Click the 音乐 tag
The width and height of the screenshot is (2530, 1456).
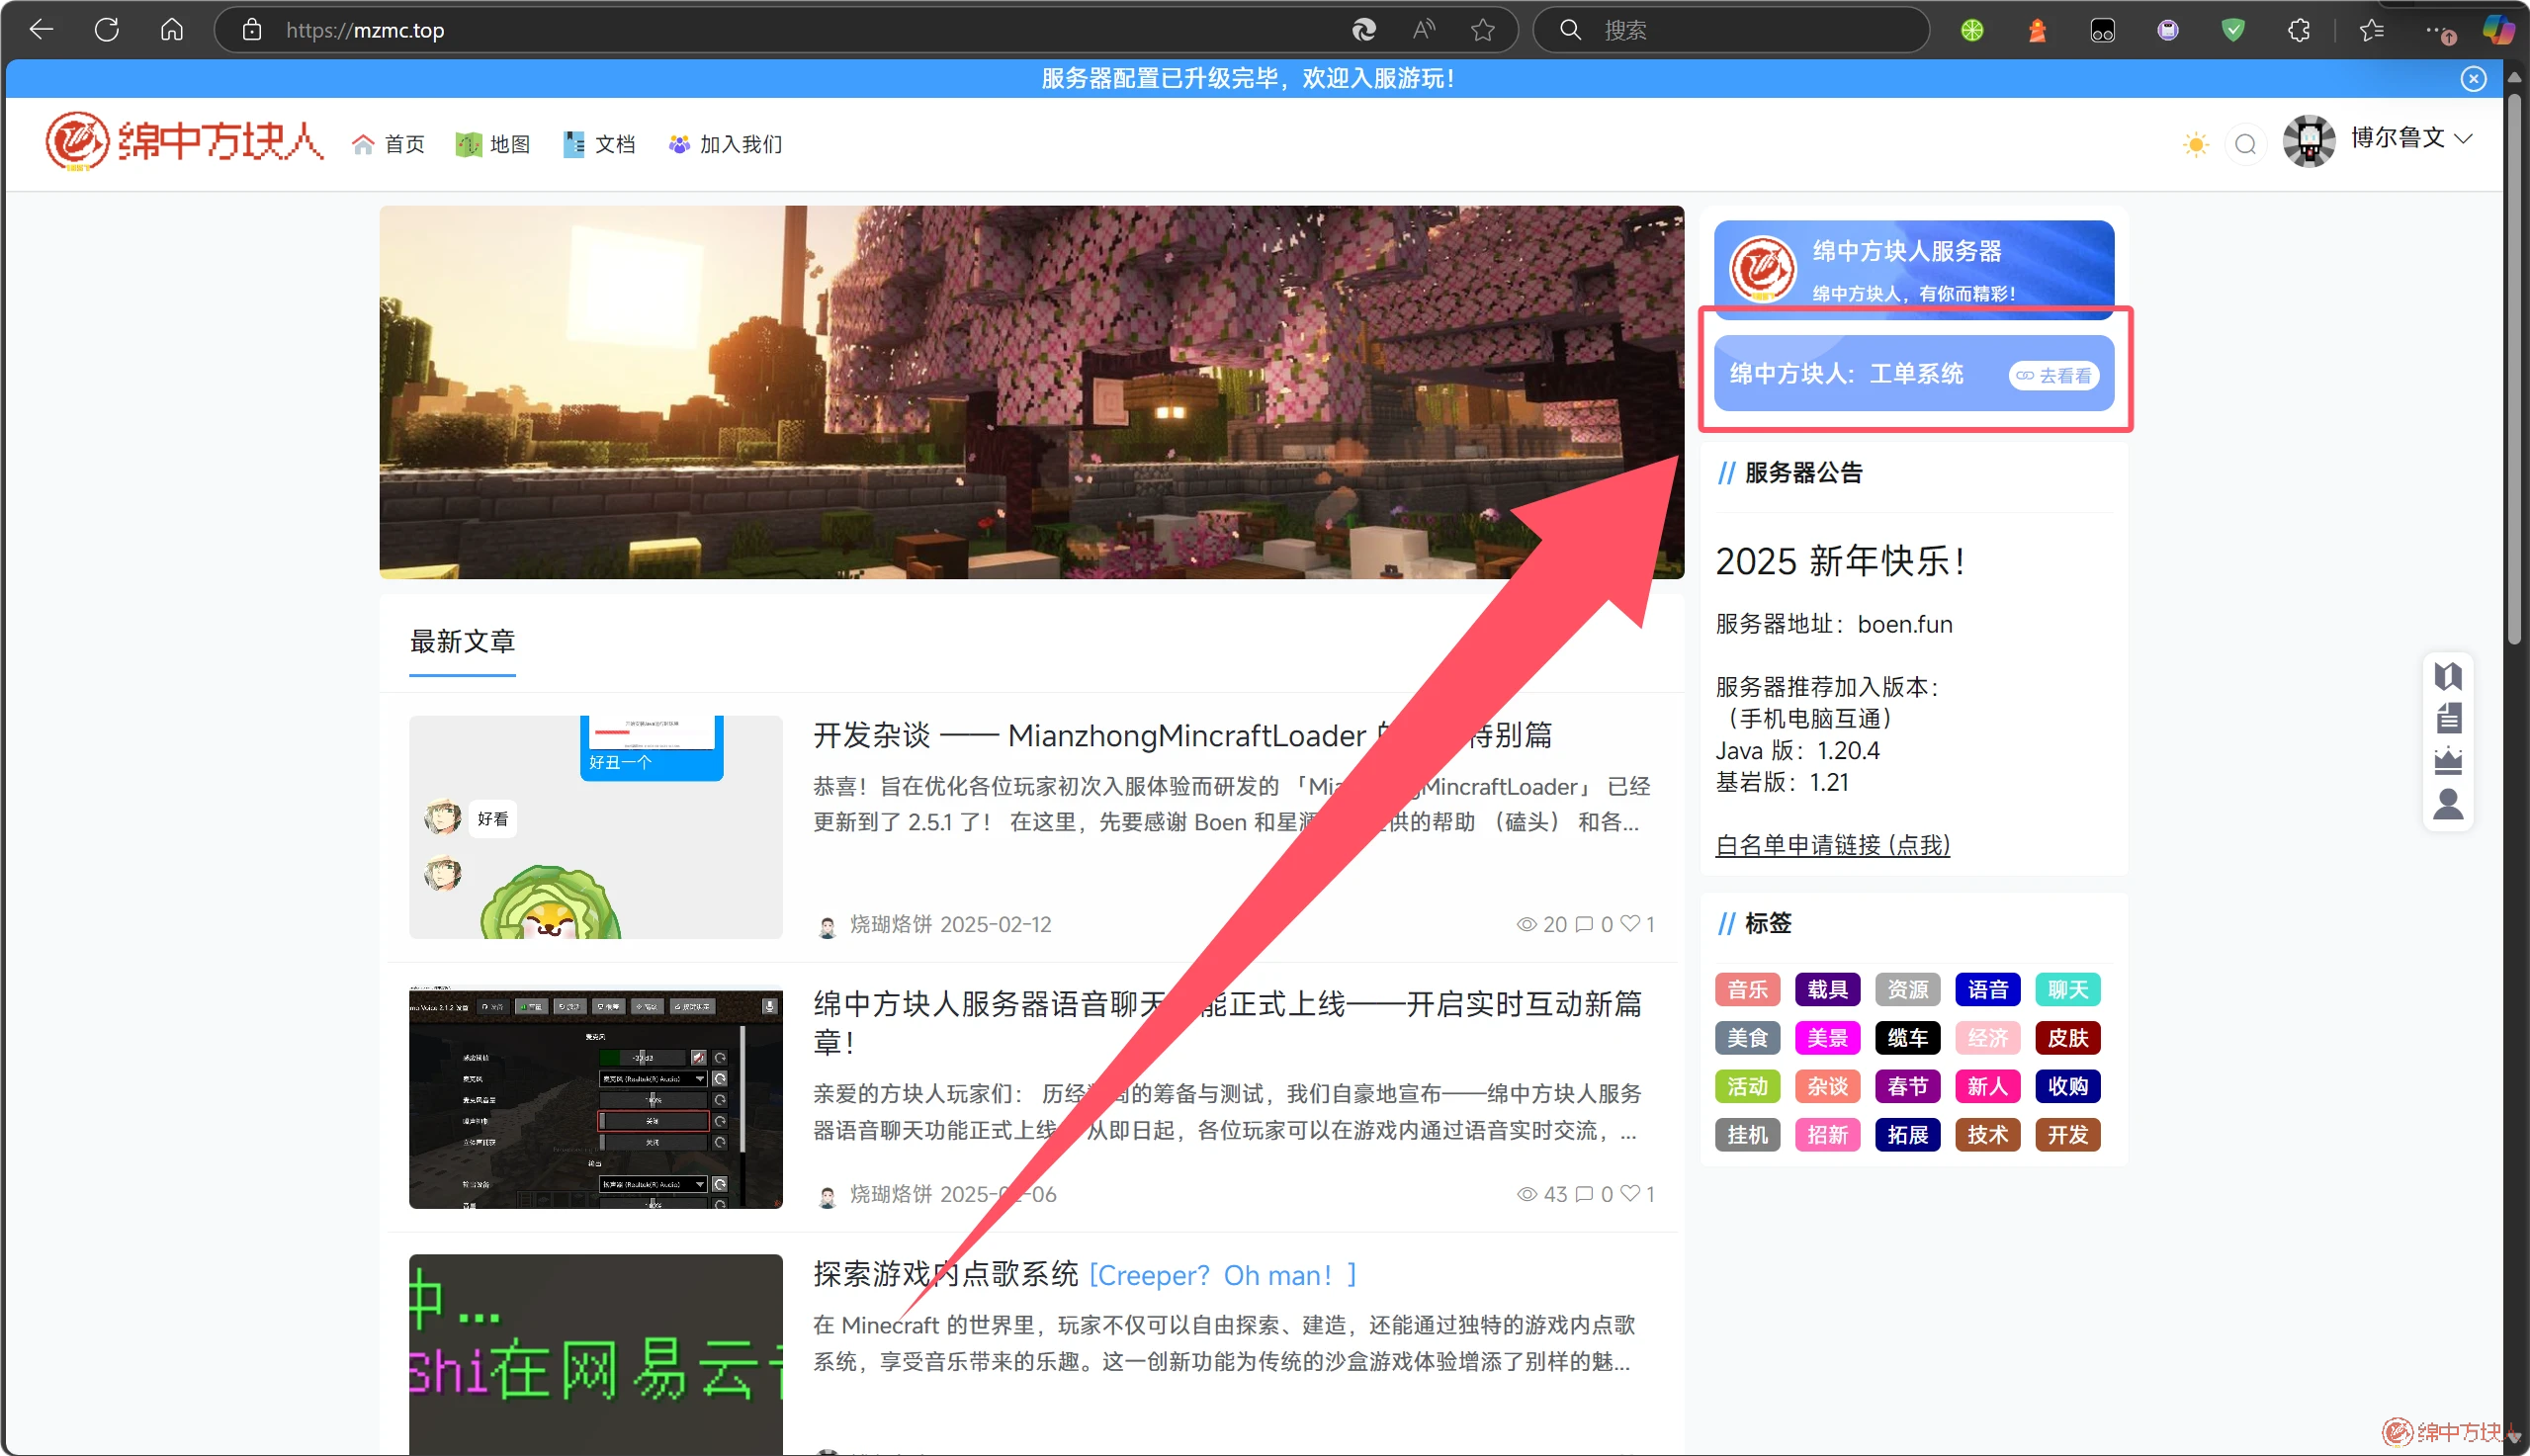[x=1747, y=990]
